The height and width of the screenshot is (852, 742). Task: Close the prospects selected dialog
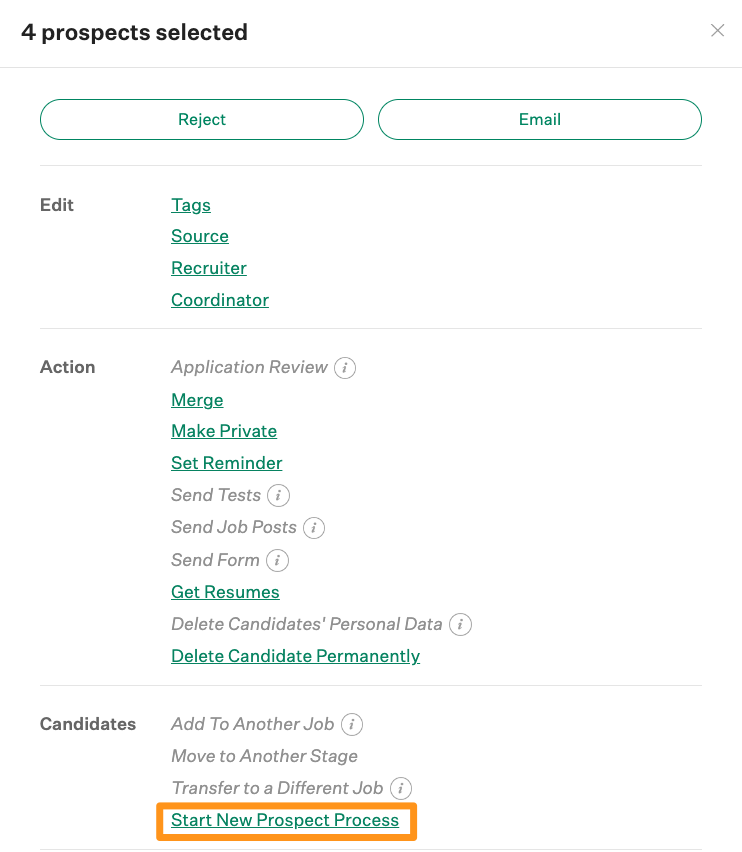point(718,30)
